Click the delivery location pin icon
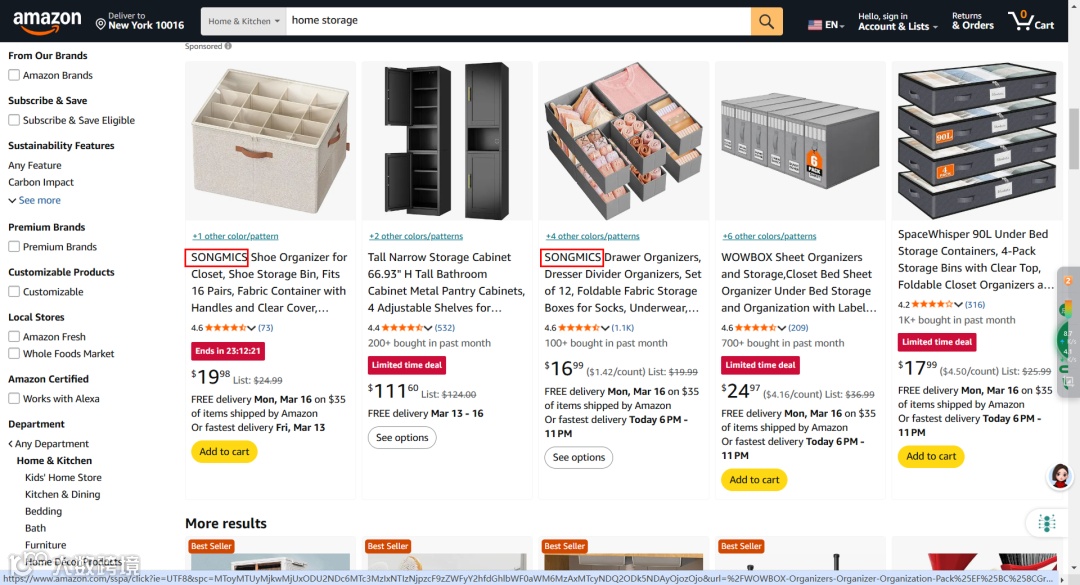1080x585 pixels. (101, 25)
